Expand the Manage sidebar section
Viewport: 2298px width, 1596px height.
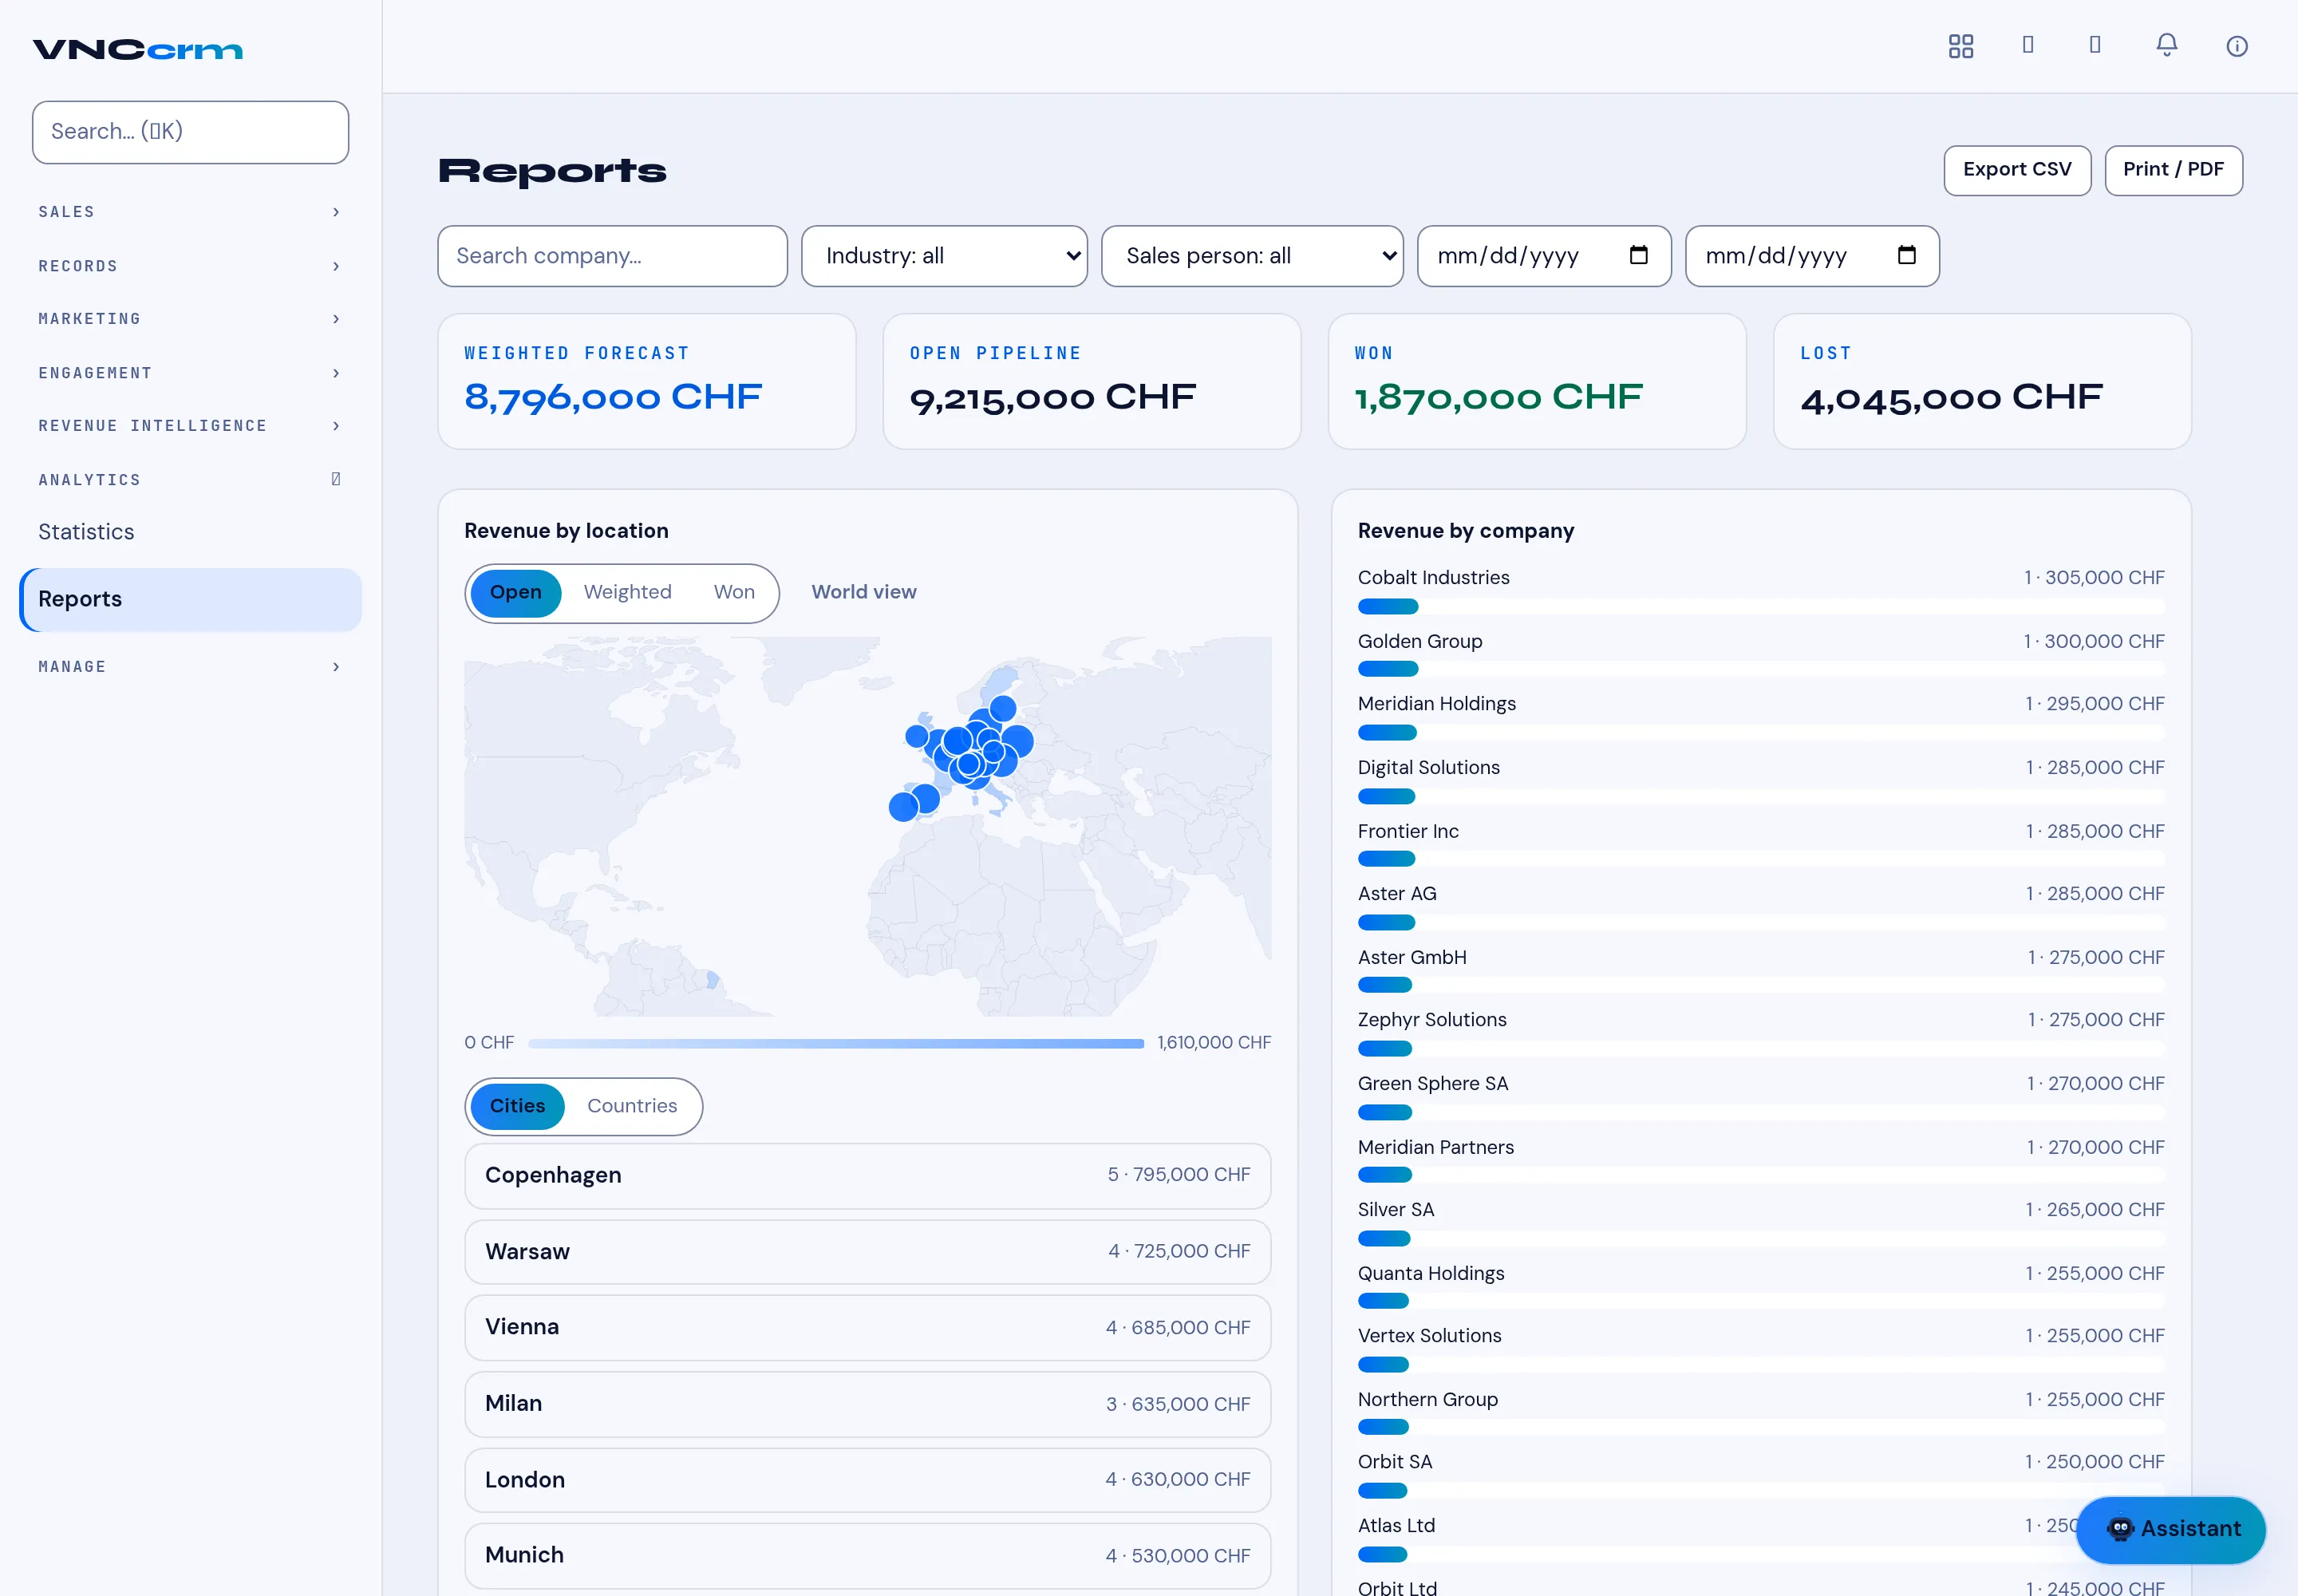[190, 667]
